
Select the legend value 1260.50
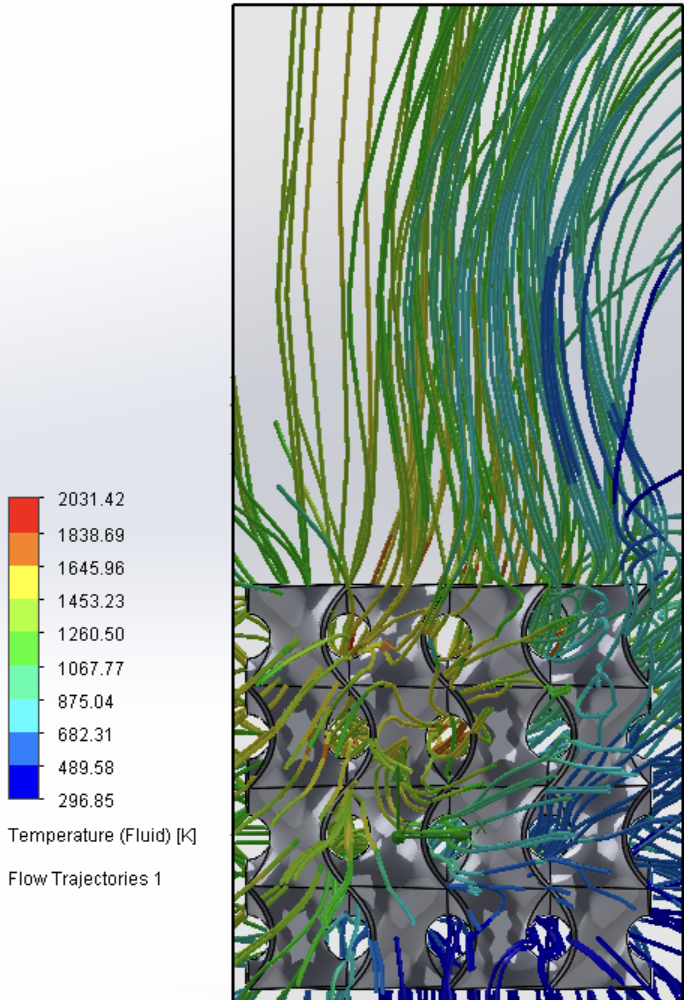(91, 635)
